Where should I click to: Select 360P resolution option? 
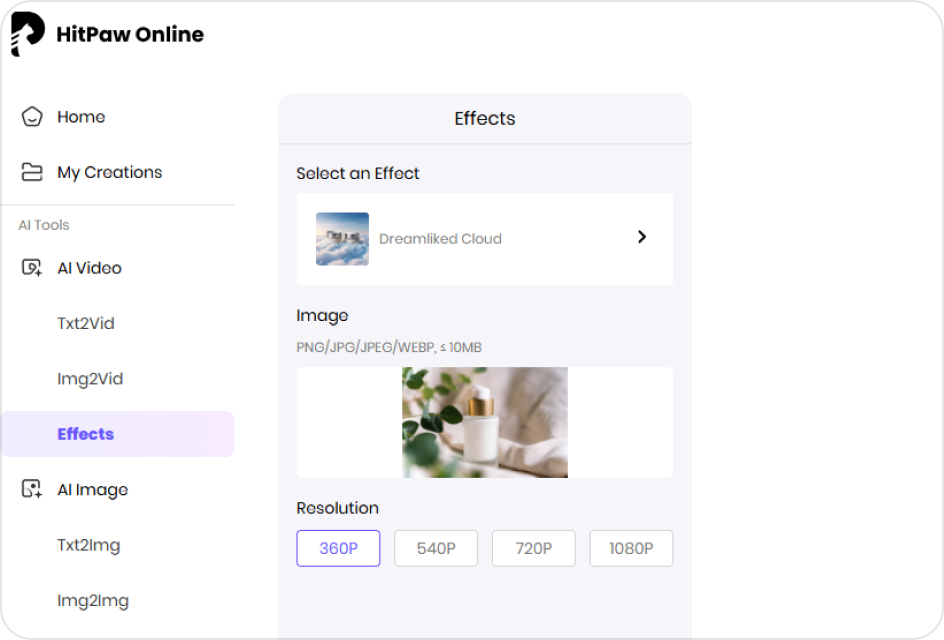point(338,548)
